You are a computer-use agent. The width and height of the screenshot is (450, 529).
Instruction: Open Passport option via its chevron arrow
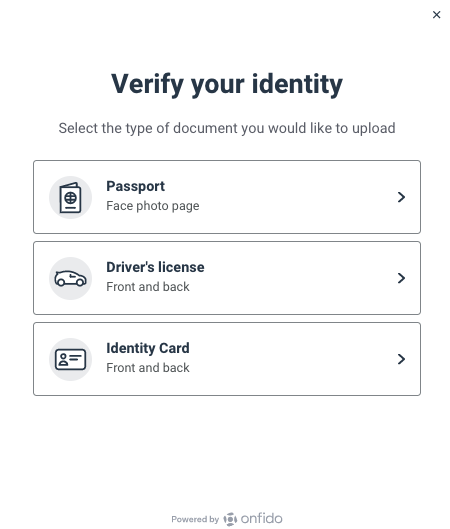click(401, 197)
